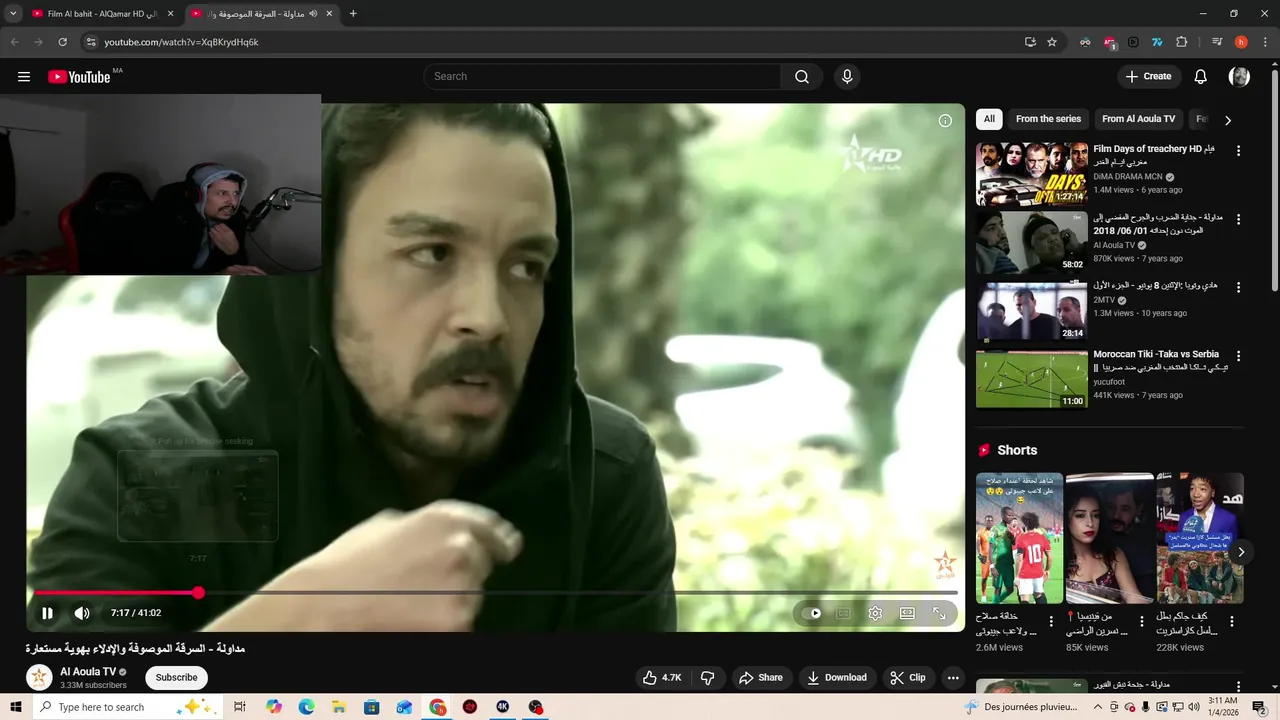
Task: Open the account avatar menu
Action: click(1239, 77)
